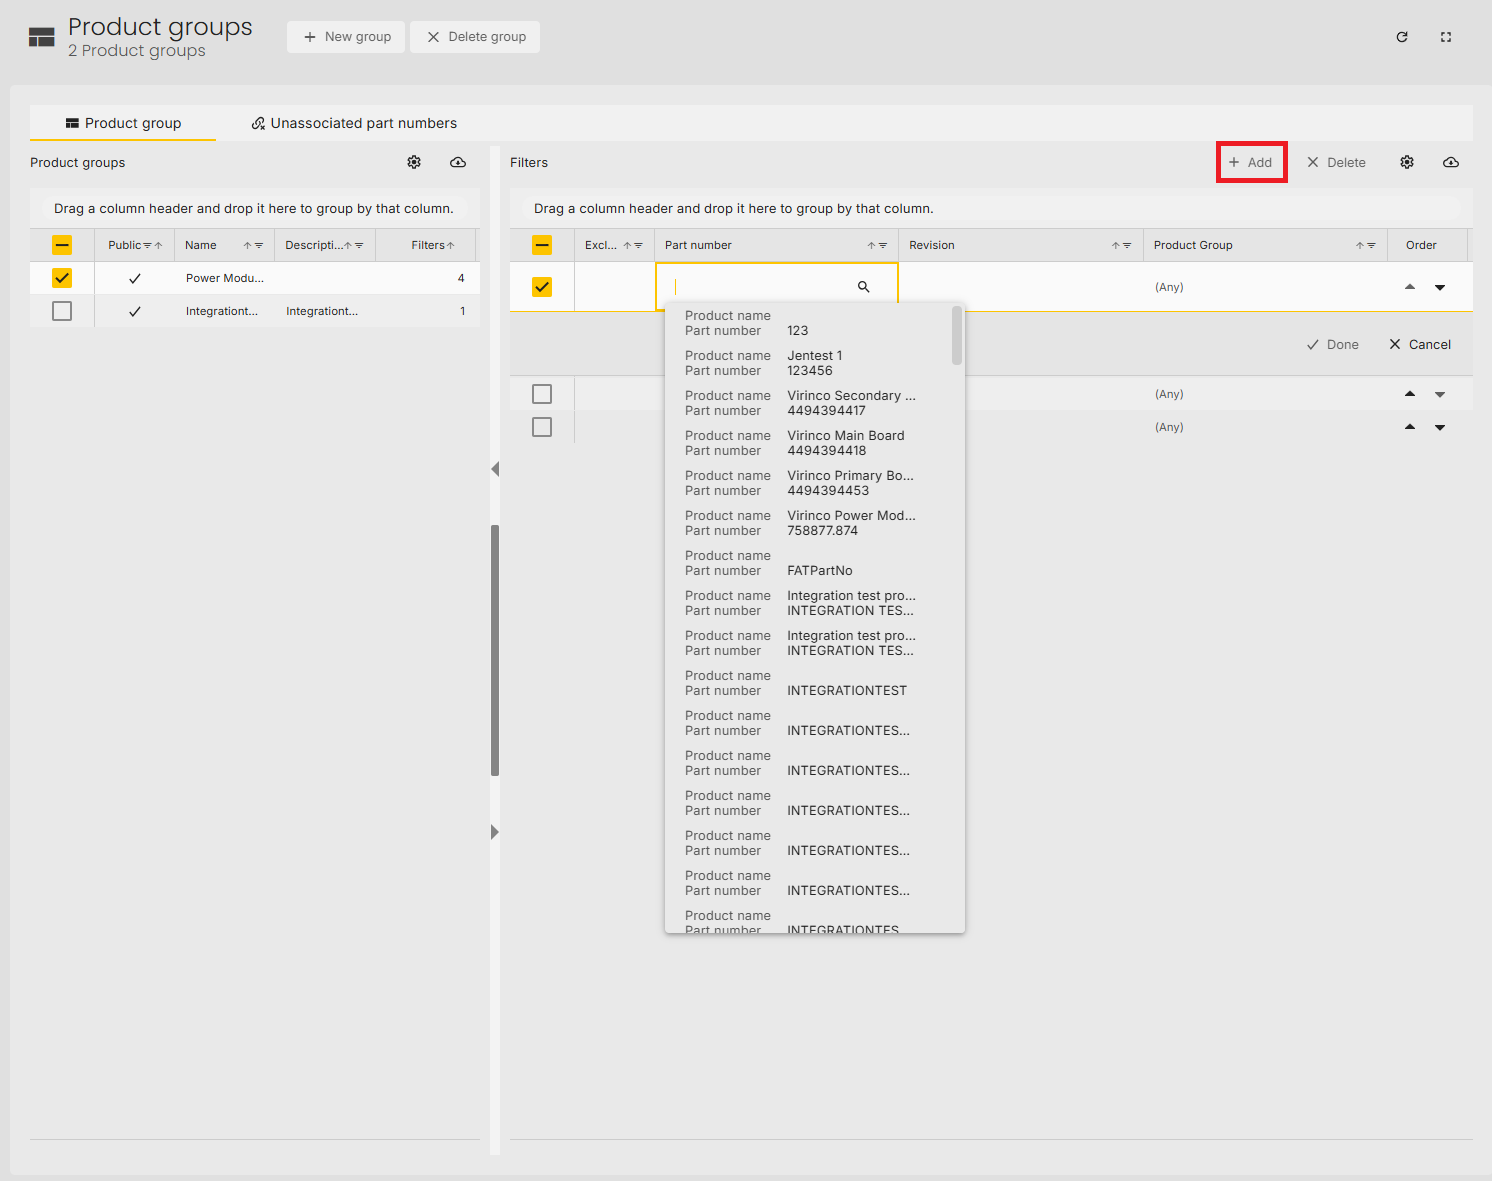The height and width of the screenshot is (1181, 1492).
Task: Click filter count 4 on Power Modu... row
Action: [x=461, y=278]
